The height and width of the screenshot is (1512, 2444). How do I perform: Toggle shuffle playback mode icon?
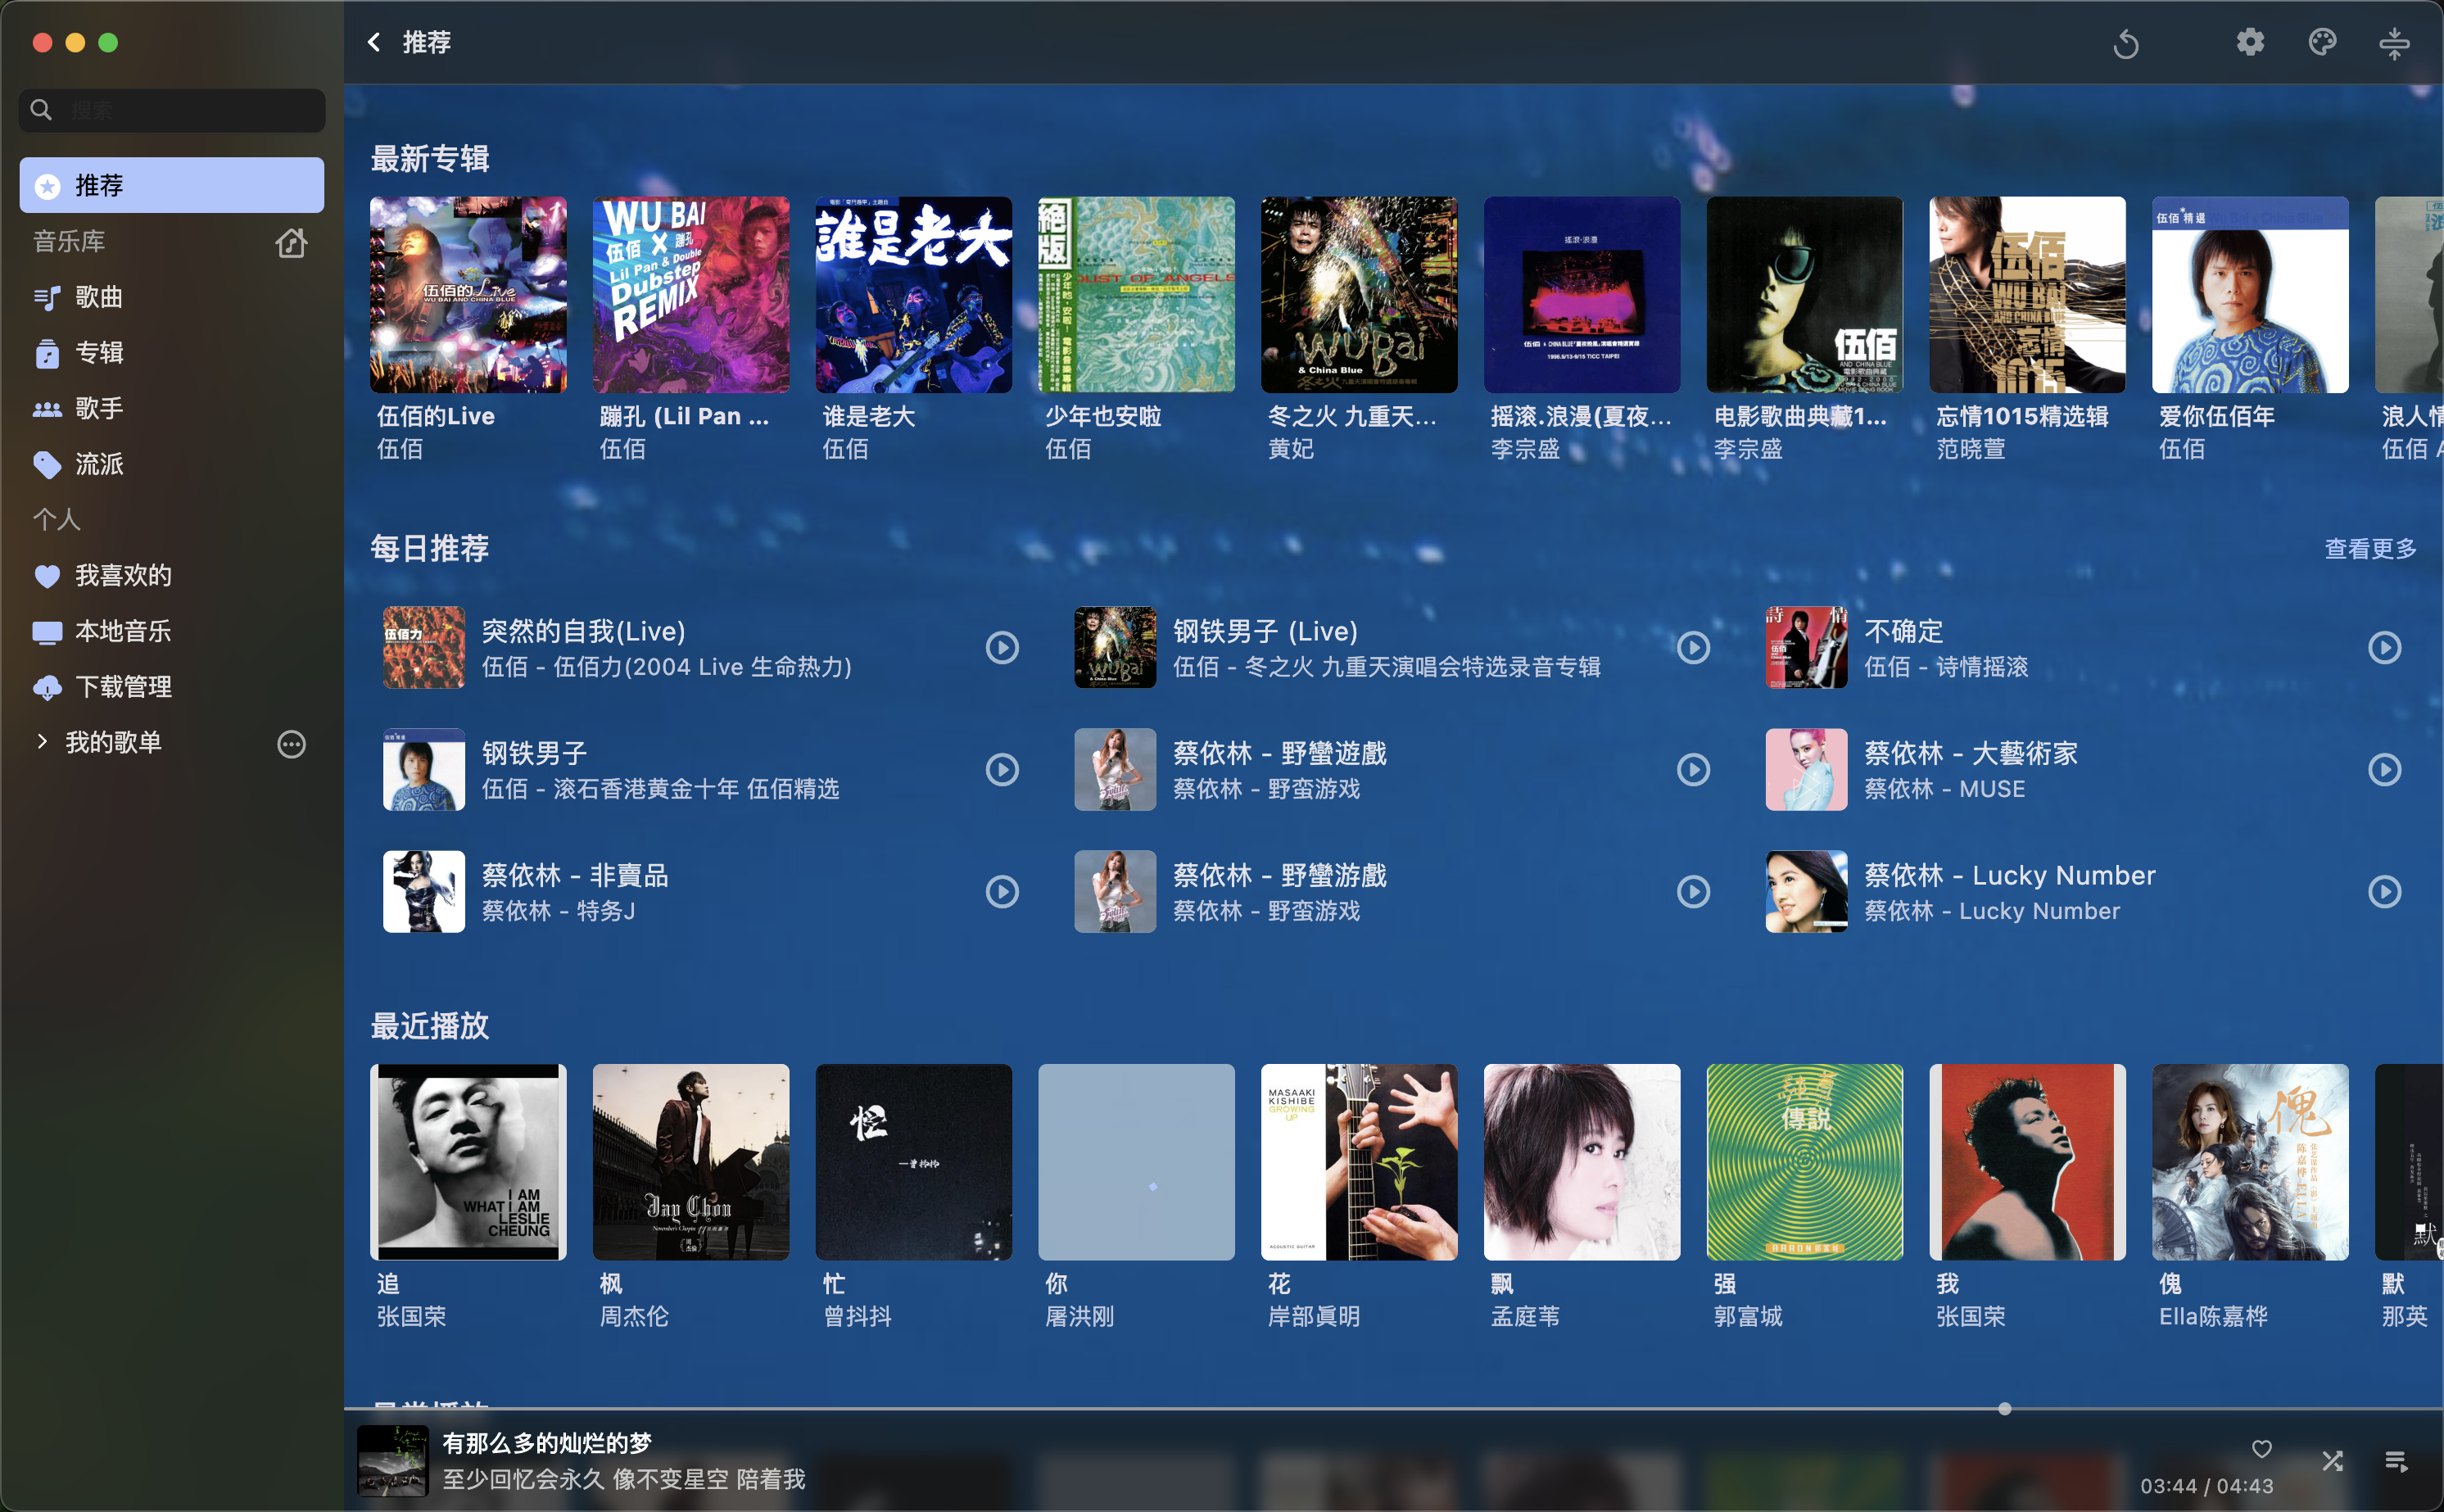click(x=2333, y=1461)
